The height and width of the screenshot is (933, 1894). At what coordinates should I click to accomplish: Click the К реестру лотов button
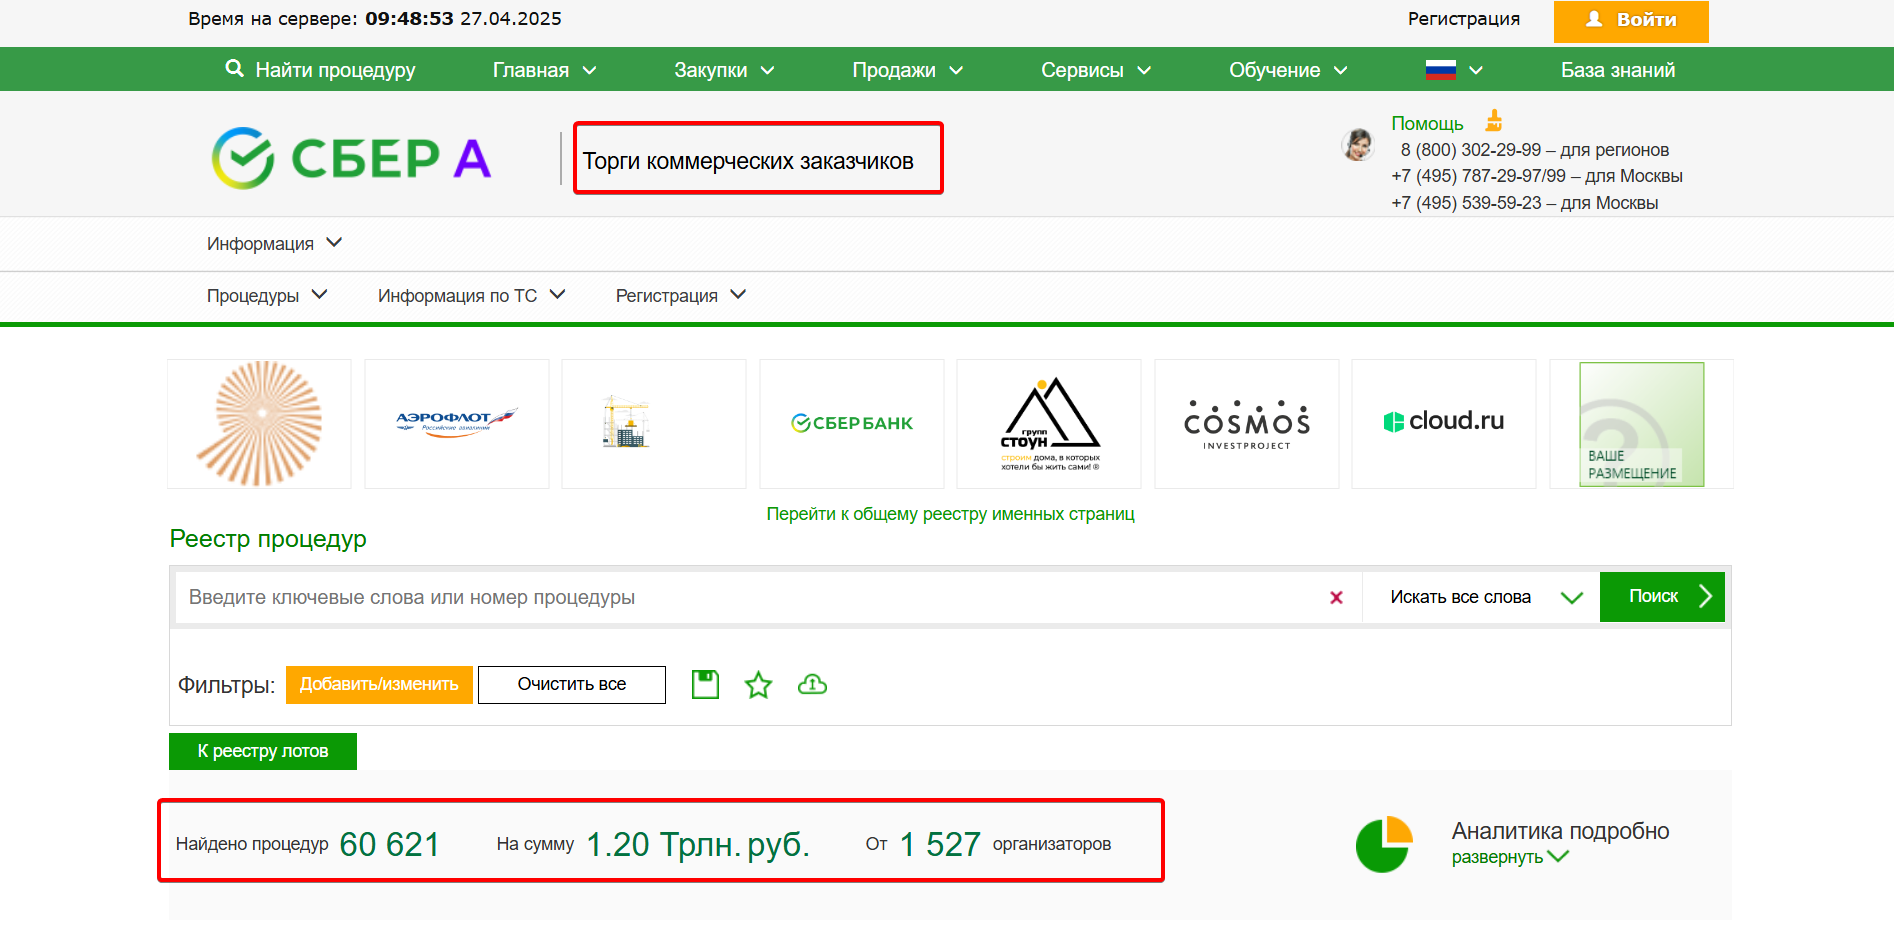point(263,751)
